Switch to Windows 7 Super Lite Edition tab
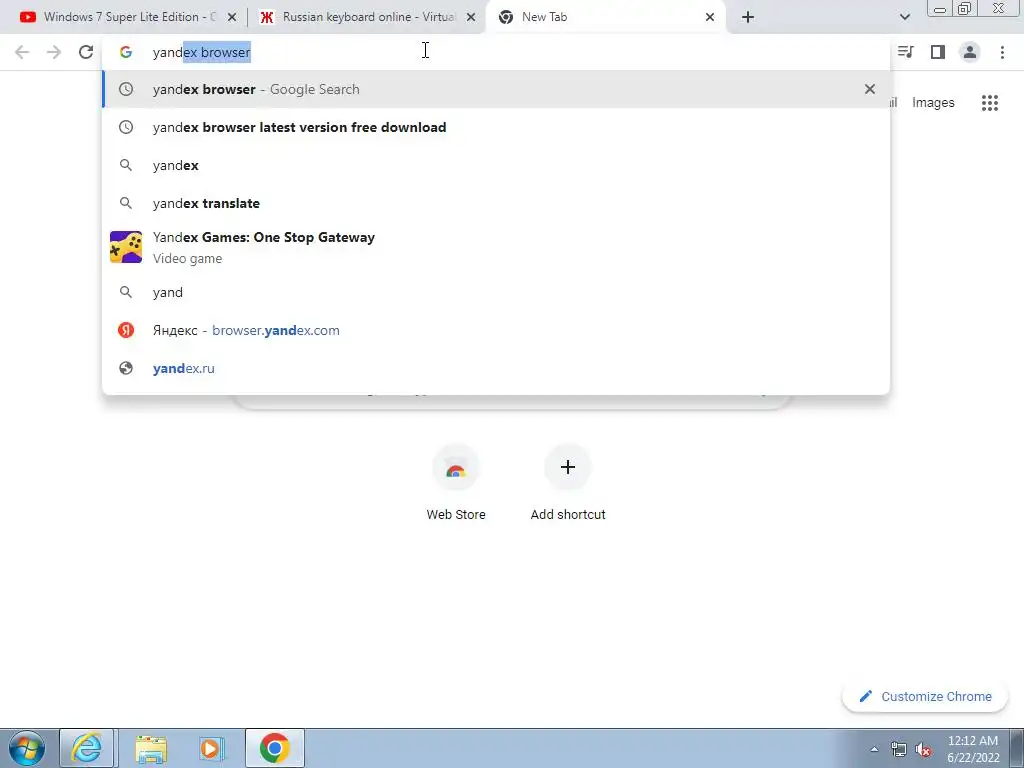This screenshot has height=768, width=1024. tap(128, 17)
